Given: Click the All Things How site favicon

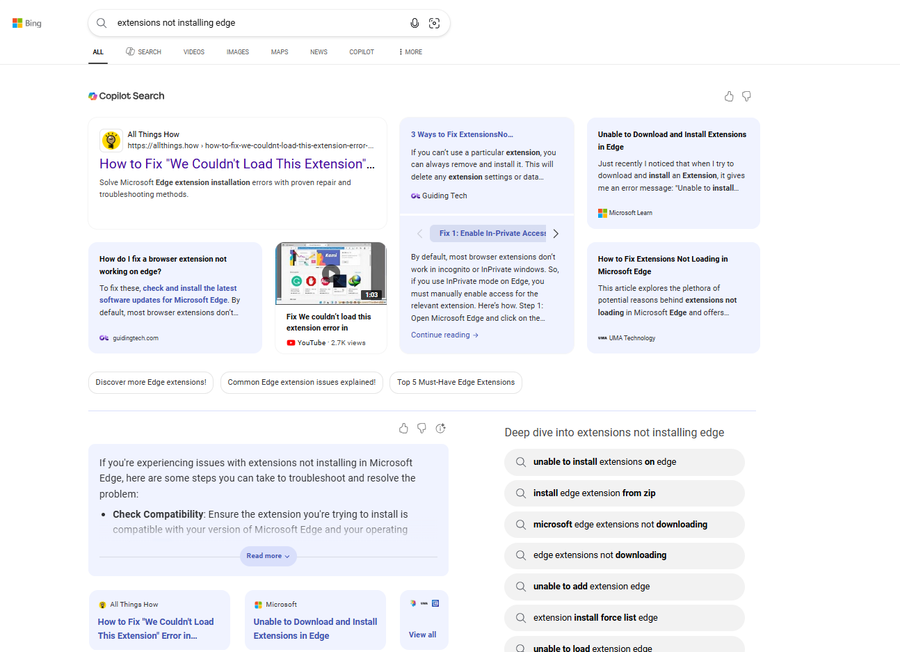Looking at the screenshot, I should click(x=111, y=140).
